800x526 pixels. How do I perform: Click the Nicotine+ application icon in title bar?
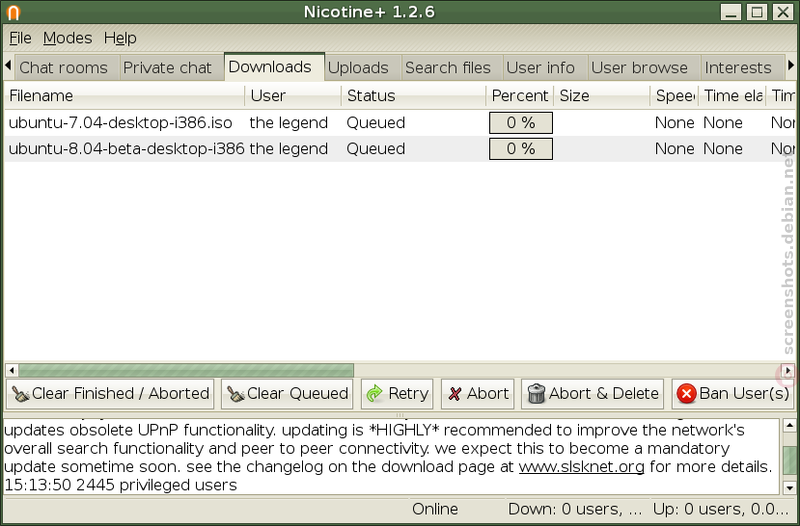13,12
